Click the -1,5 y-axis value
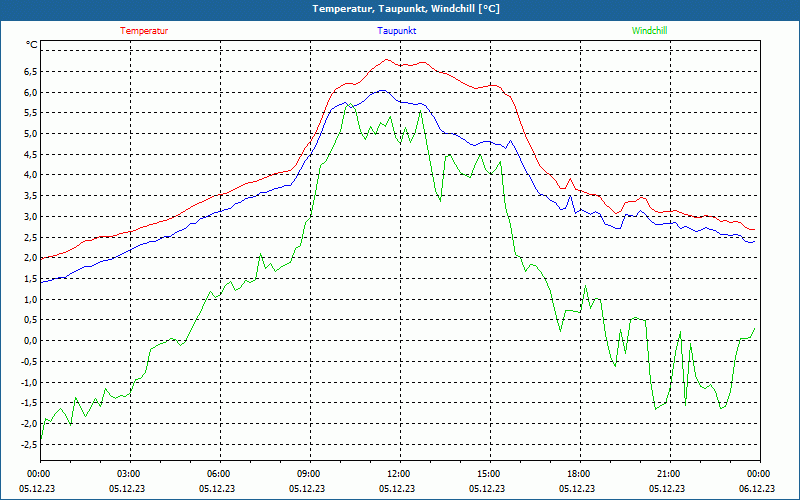Image resolution: width=800 pixels, height=500 pixels. (30, 403)
